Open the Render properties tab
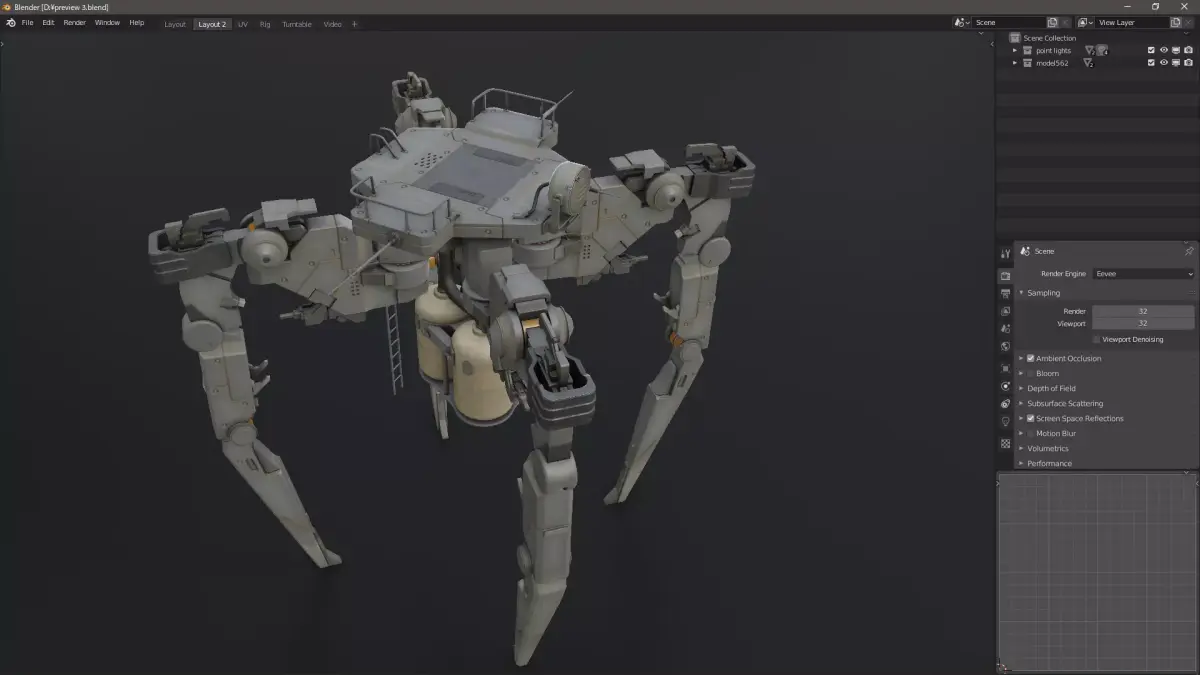Screen dimensions: 1200x675 [x=1006, y=276]
